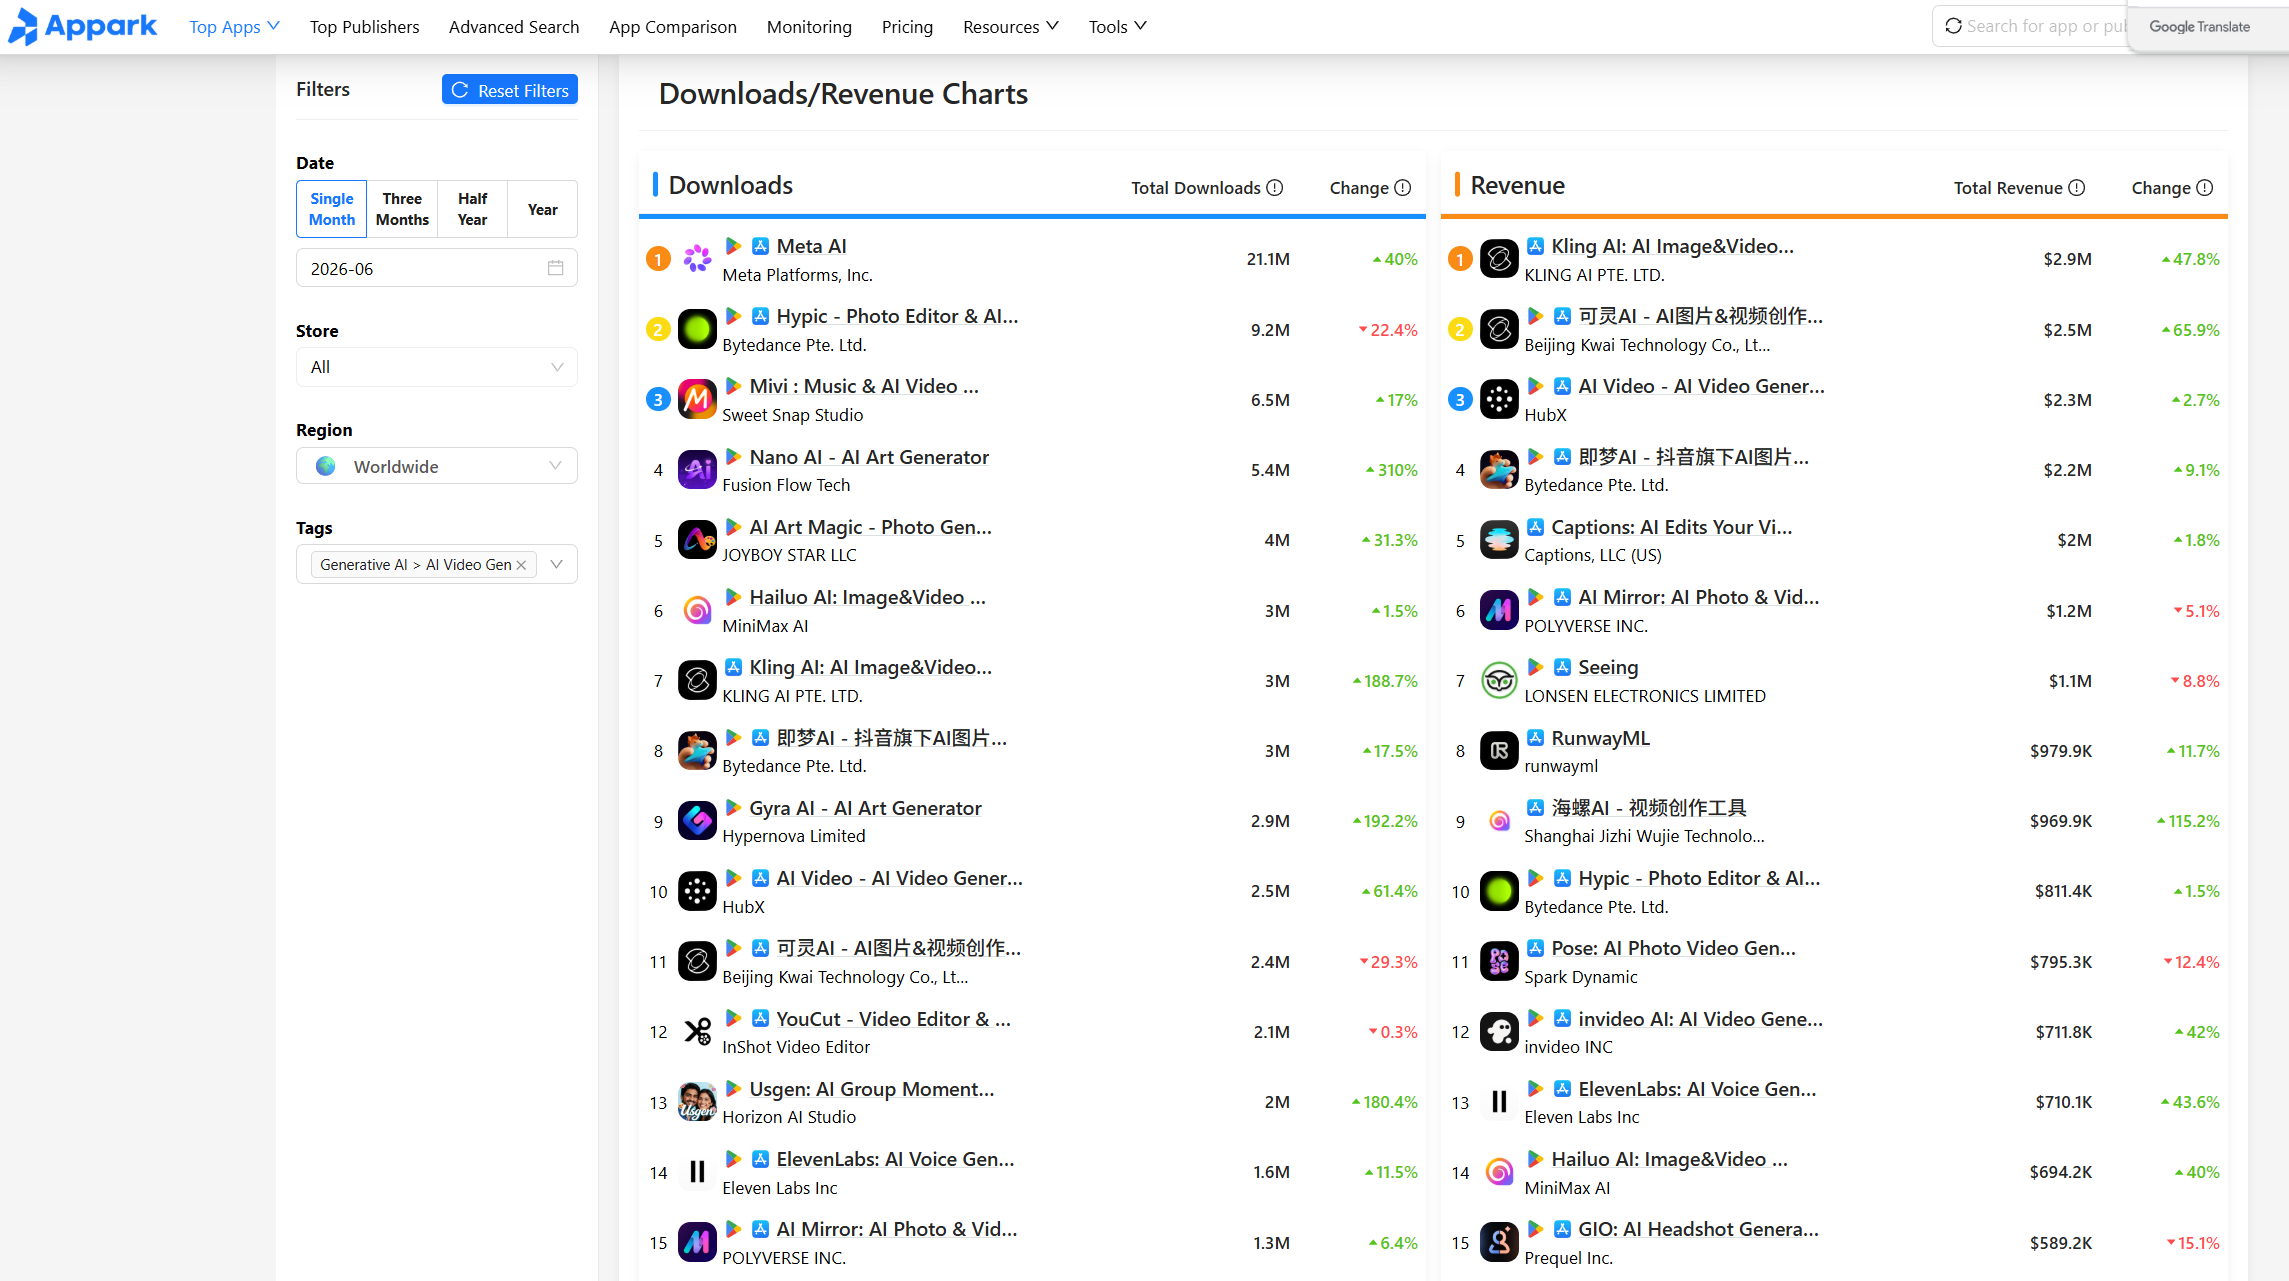
Task: Select the Half Year date range
Action: [x=472, y=209]
